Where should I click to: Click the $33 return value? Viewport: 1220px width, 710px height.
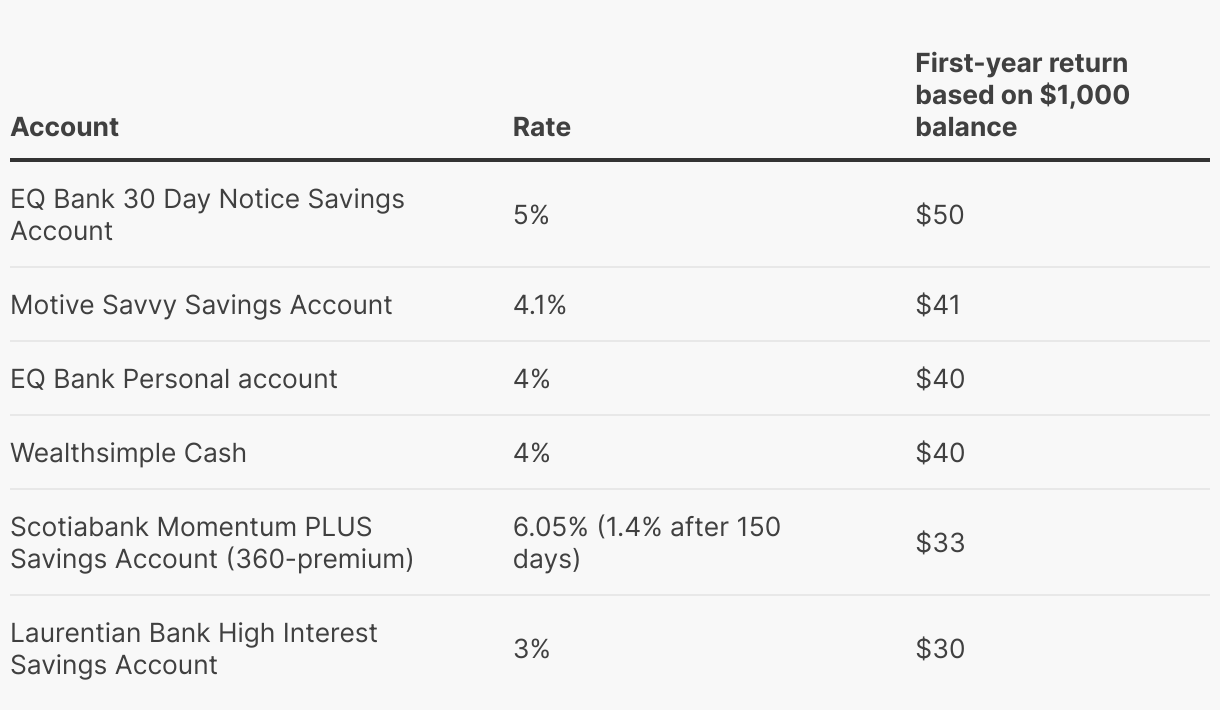point(939,542)
